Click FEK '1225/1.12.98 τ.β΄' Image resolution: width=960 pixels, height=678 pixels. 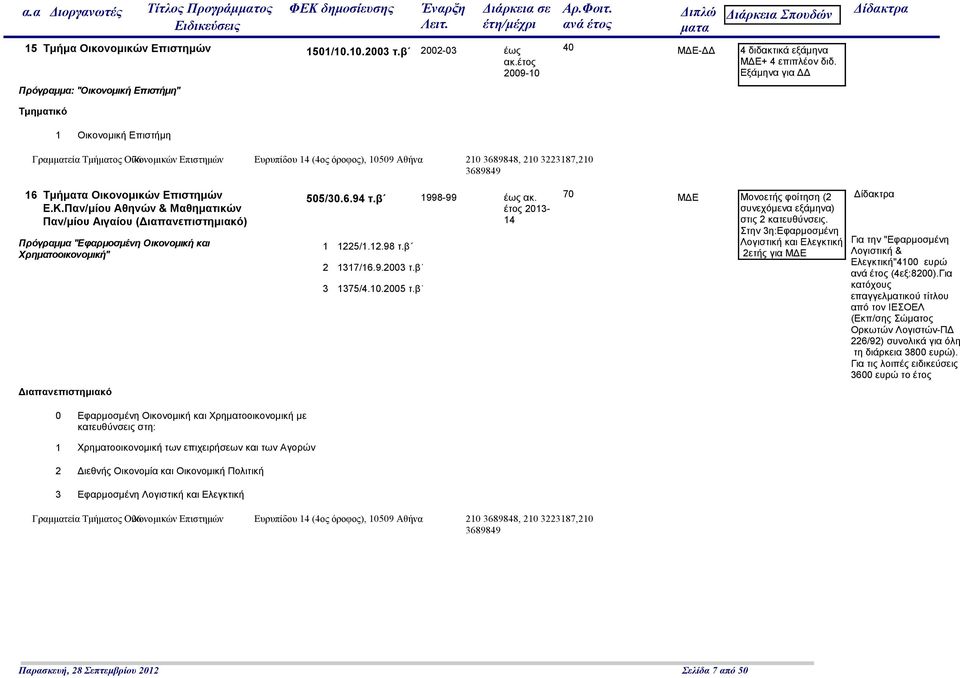point(368,247)
